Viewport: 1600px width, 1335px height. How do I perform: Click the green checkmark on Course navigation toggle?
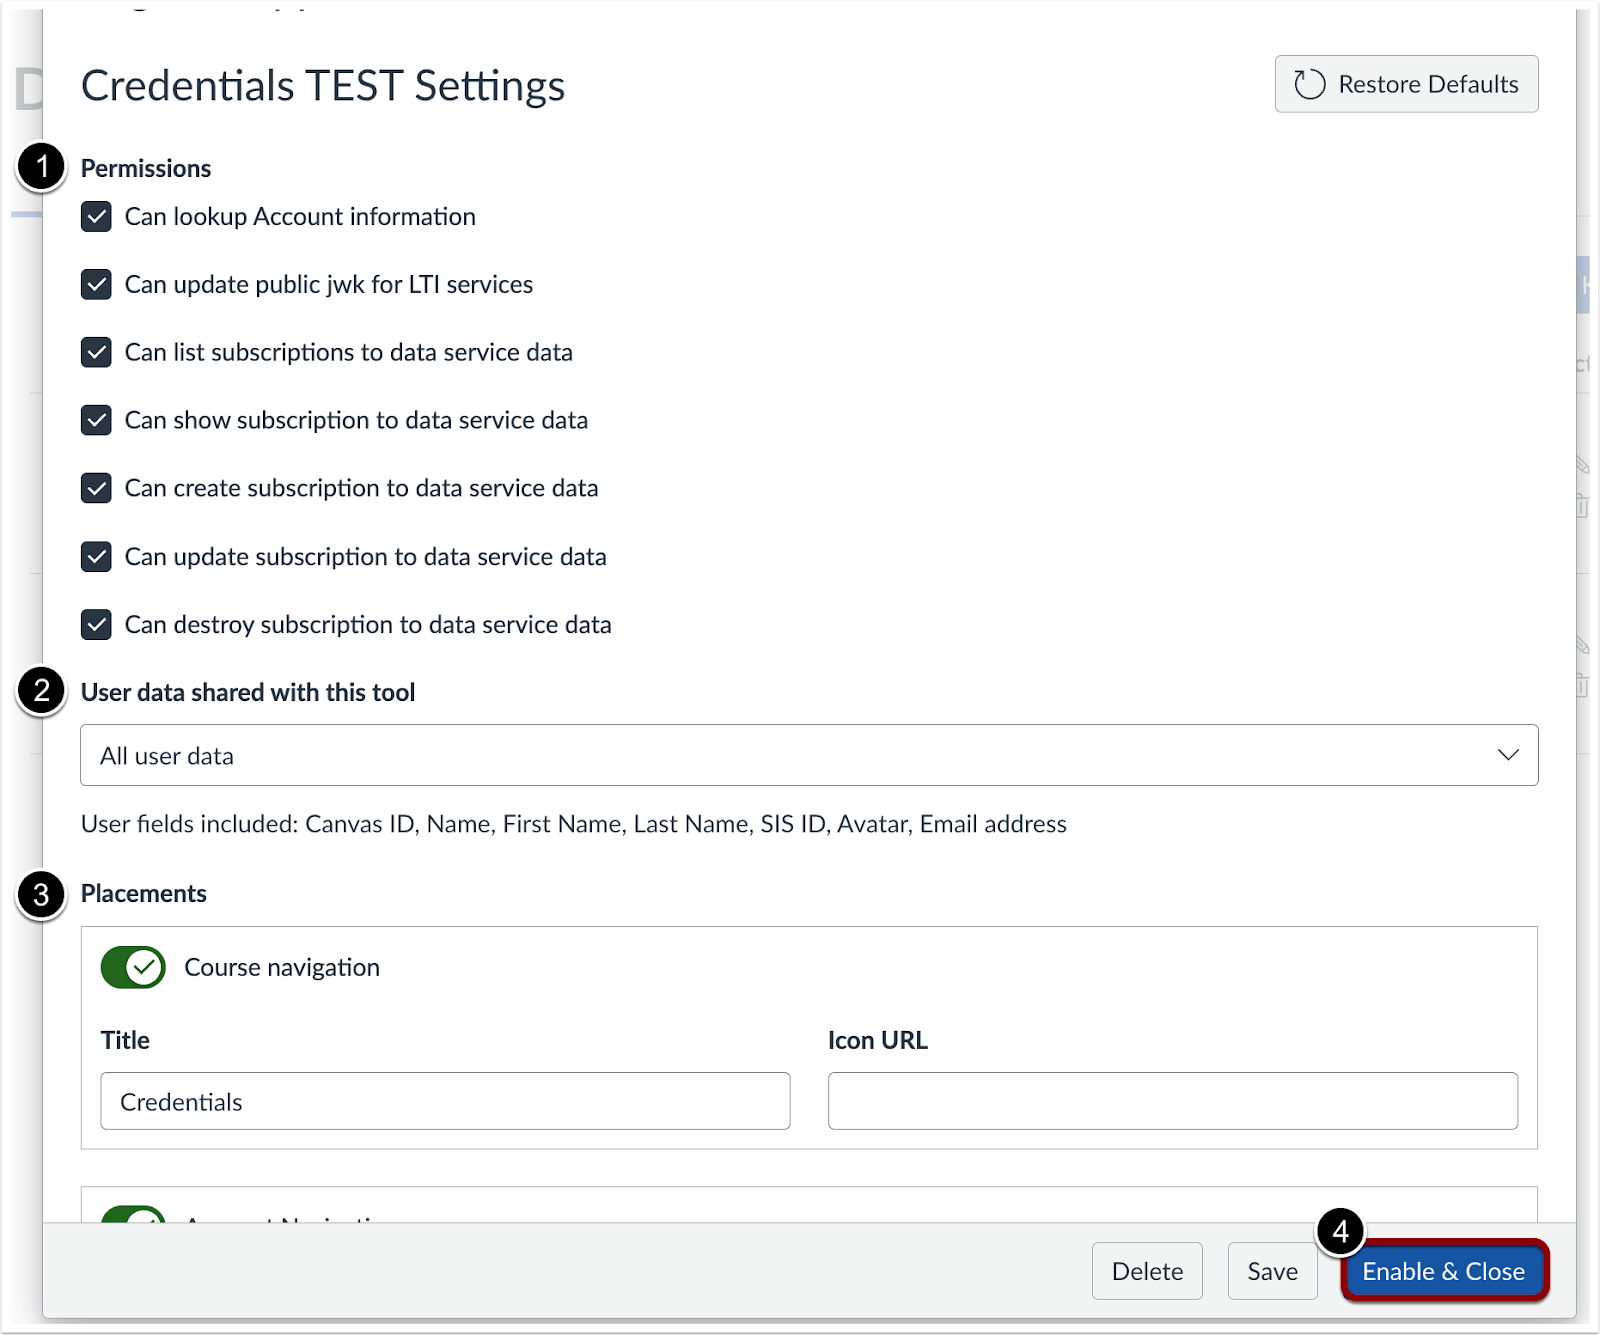[143, 967]
